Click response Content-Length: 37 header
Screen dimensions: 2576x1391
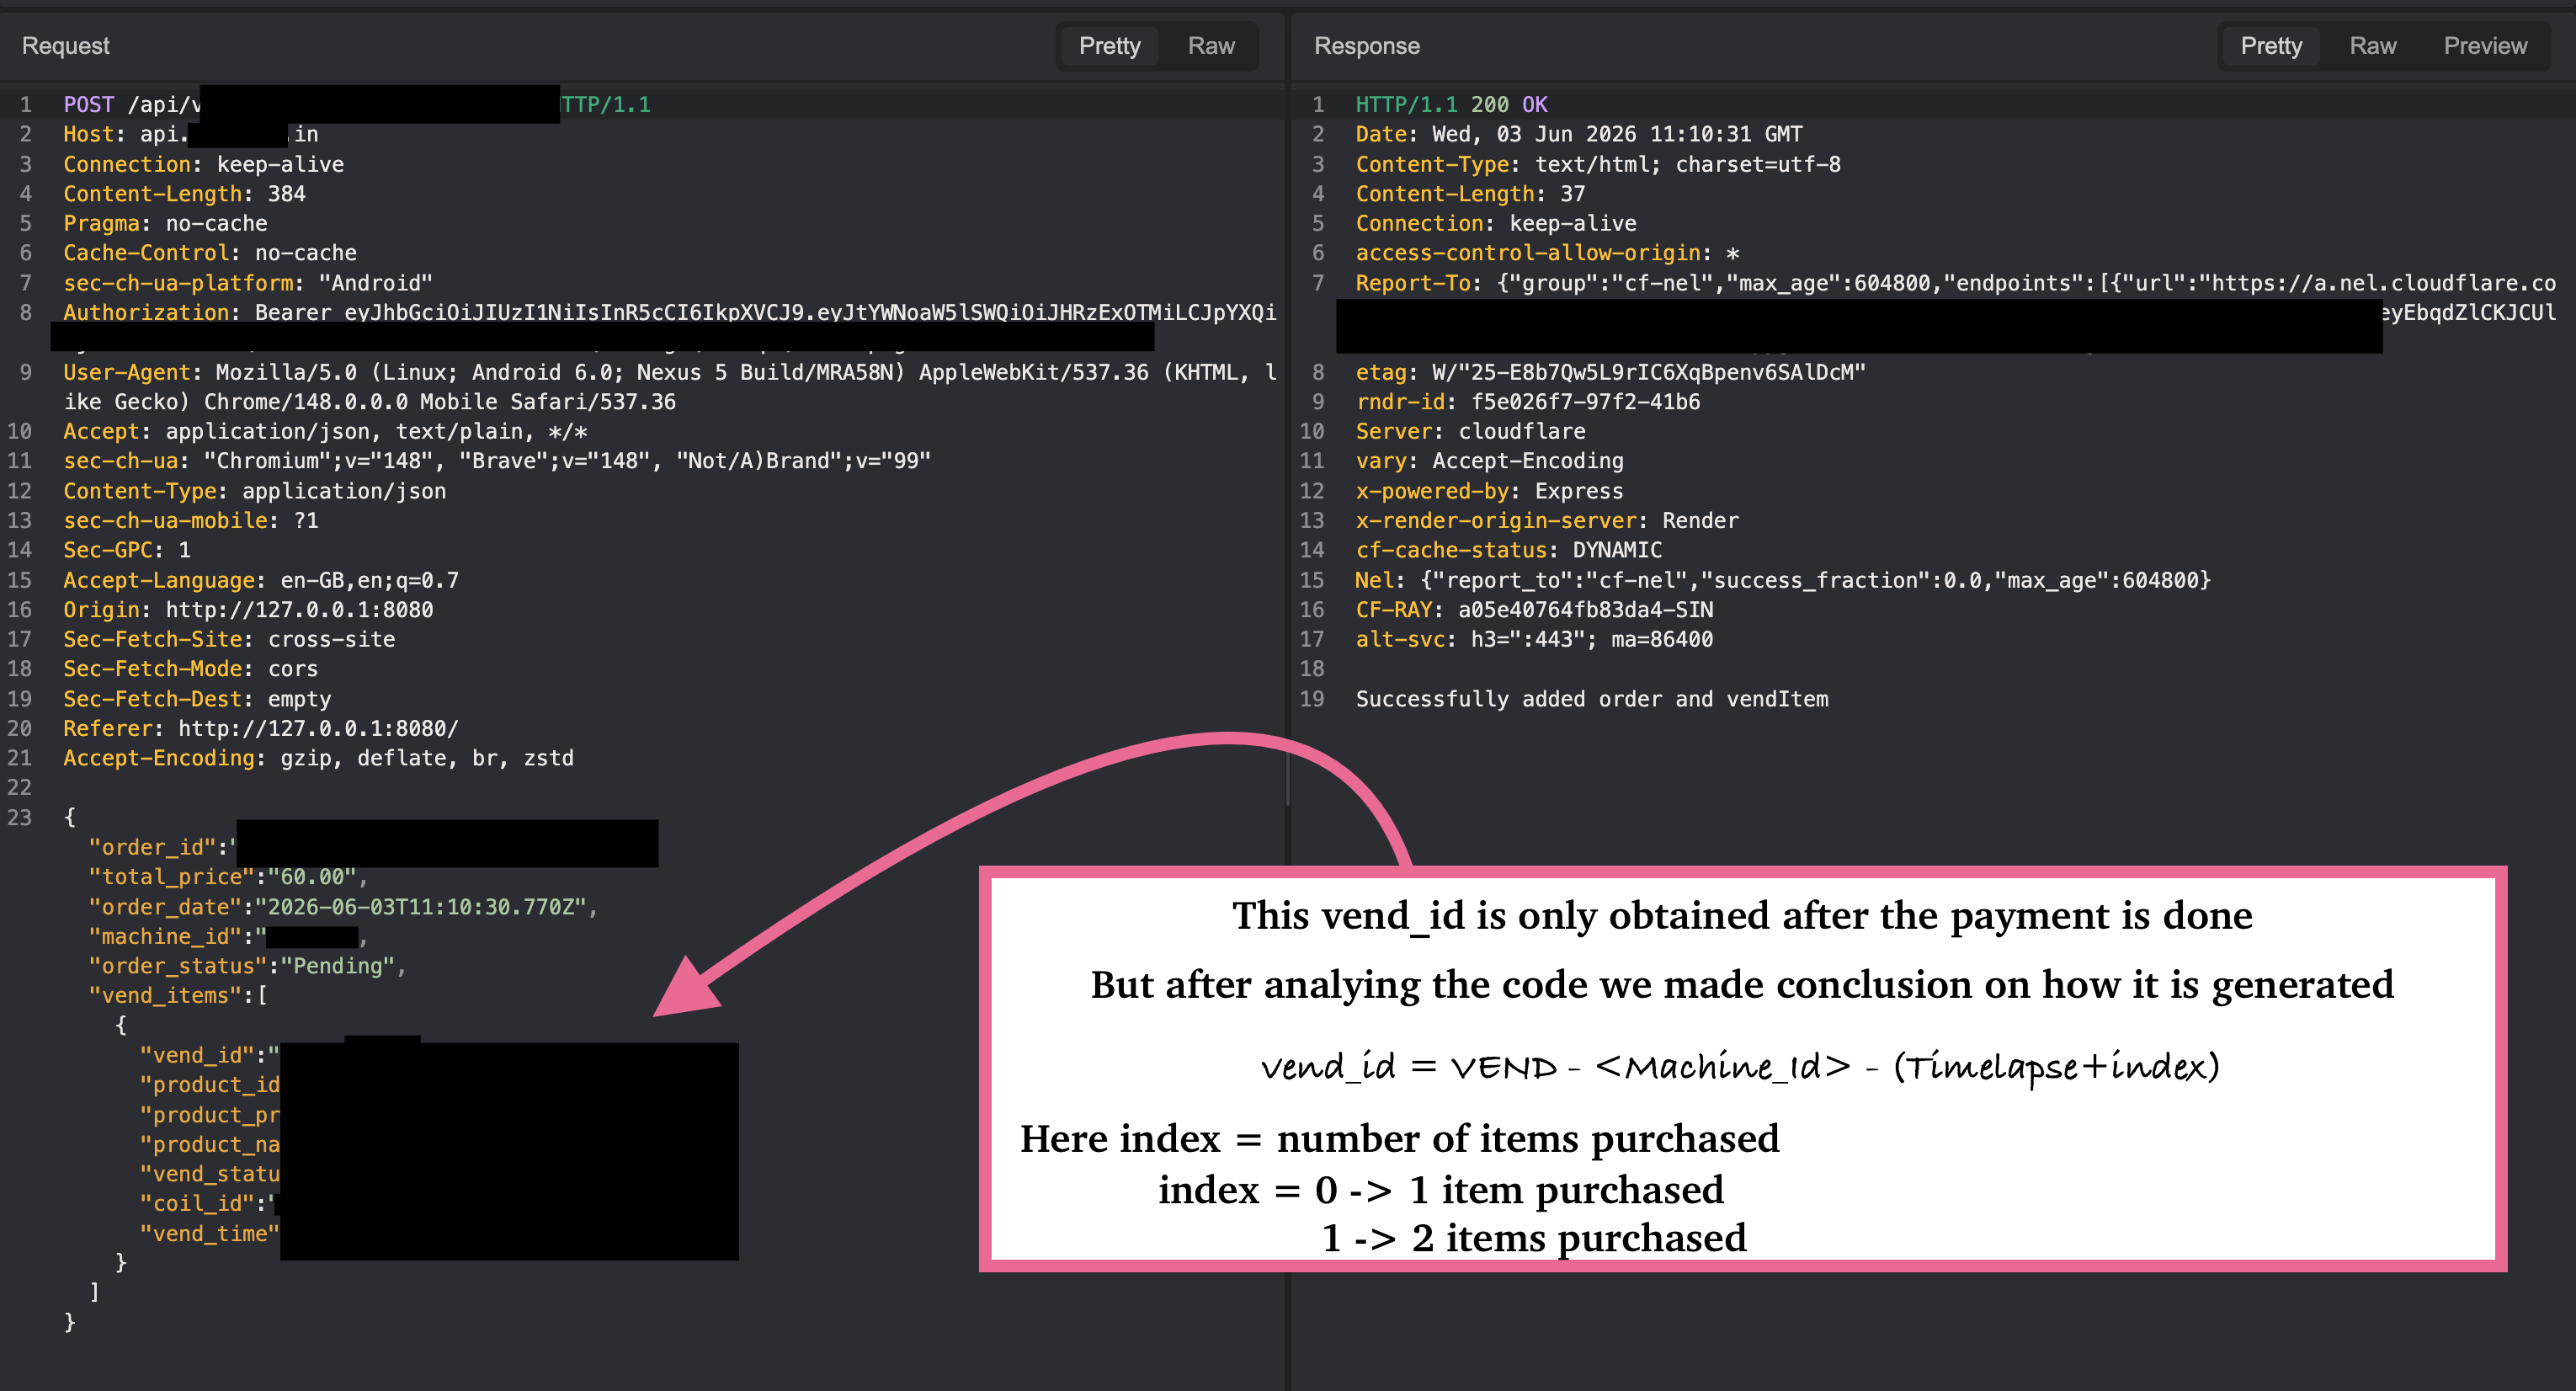click(x=1470, y=194)
